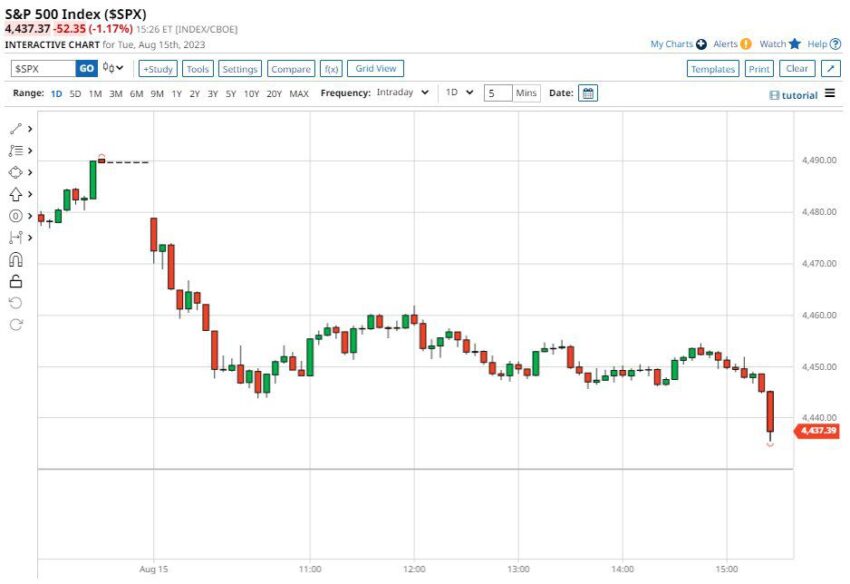Image resolution: width=850 pixels, height=584 pixels.
Task: Toggle the Watch star for $SPX
Action: (794, 44)
